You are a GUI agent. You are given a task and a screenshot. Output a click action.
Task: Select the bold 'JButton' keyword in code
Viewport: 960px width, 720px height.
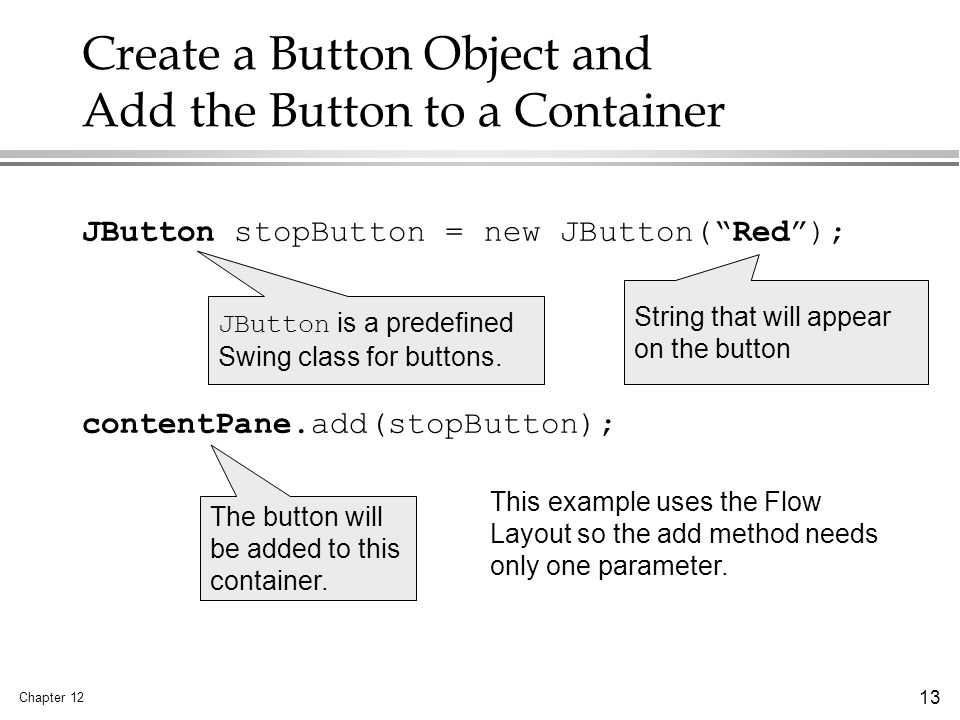coord(148,232)
